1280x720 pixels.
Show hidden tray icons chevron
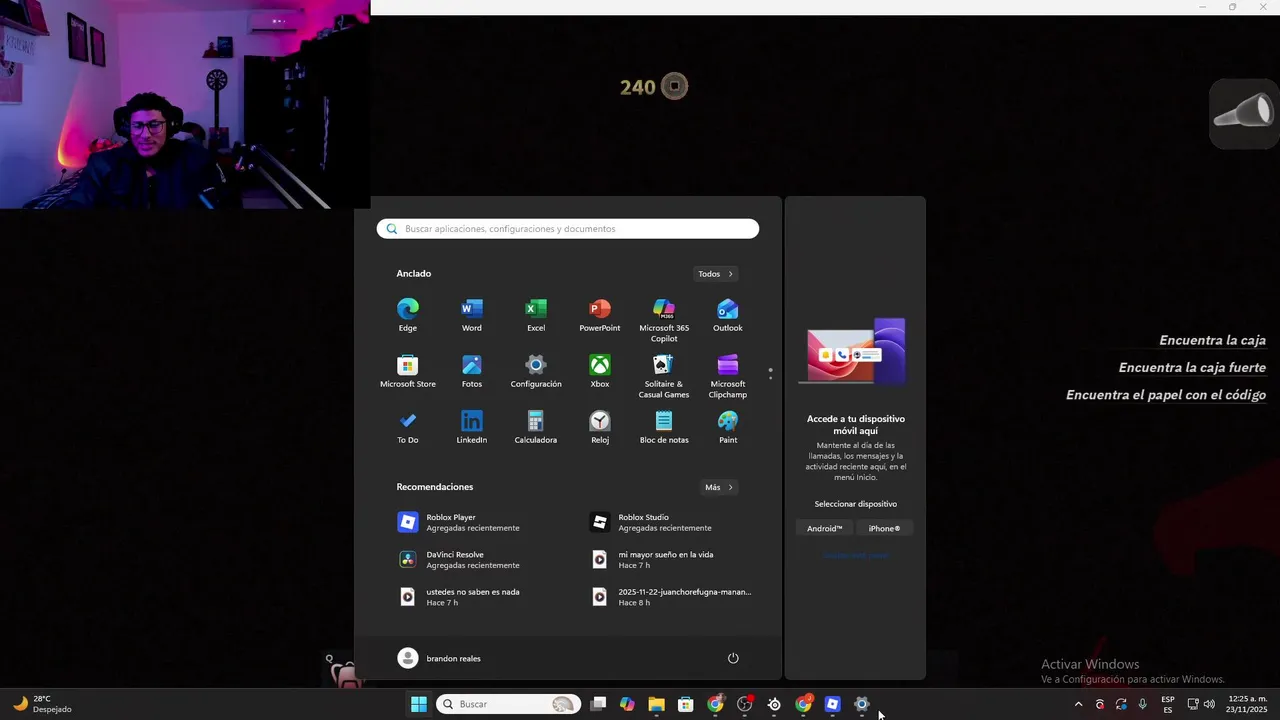click(1078, 704)
